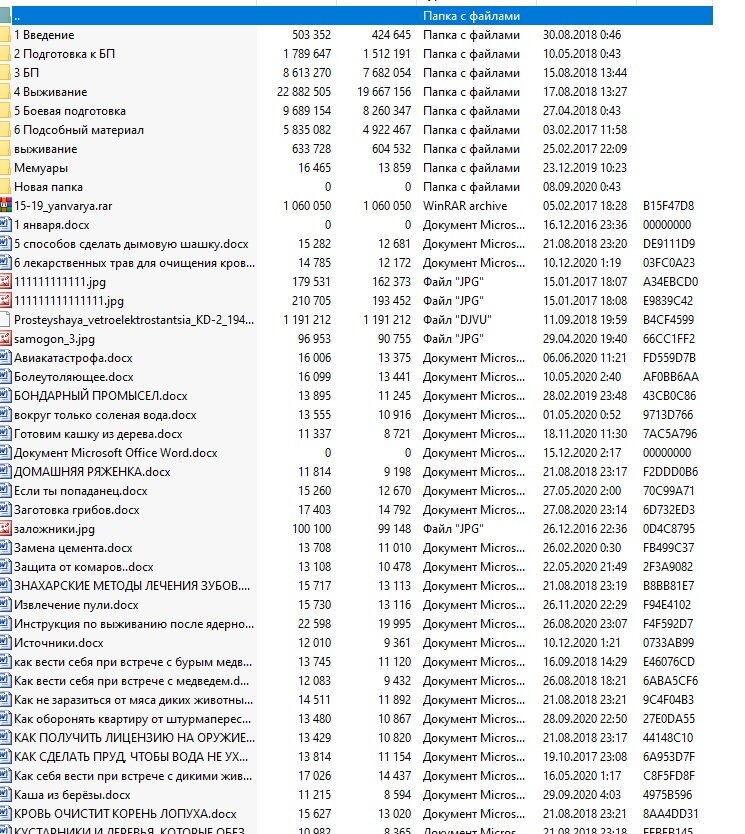This screenshot has width=745, height=834.
Task: Open the '3 БП' folder
Action: pyautogui.click(x=26, y=73)
